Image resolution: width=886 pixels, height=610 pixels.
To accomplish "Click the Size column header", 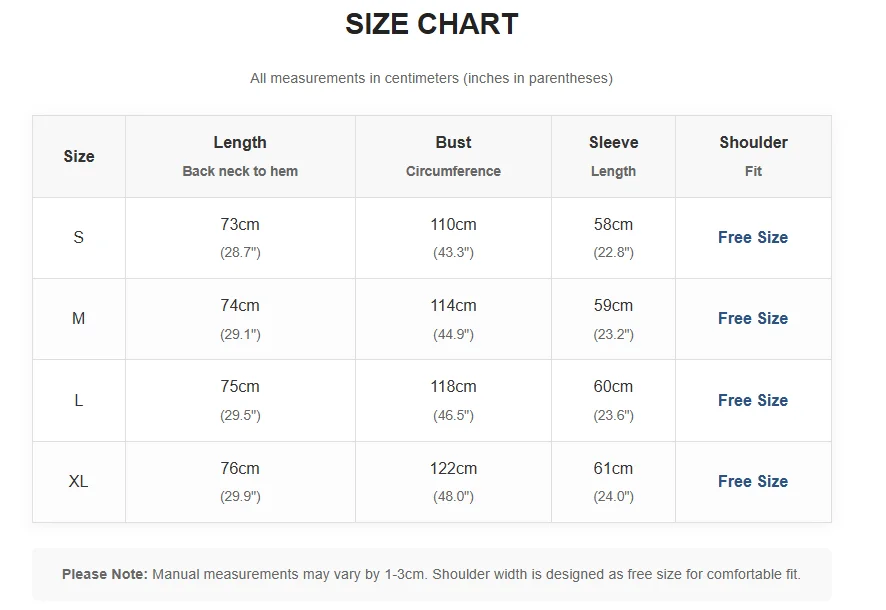I will [x=79, y=157].
